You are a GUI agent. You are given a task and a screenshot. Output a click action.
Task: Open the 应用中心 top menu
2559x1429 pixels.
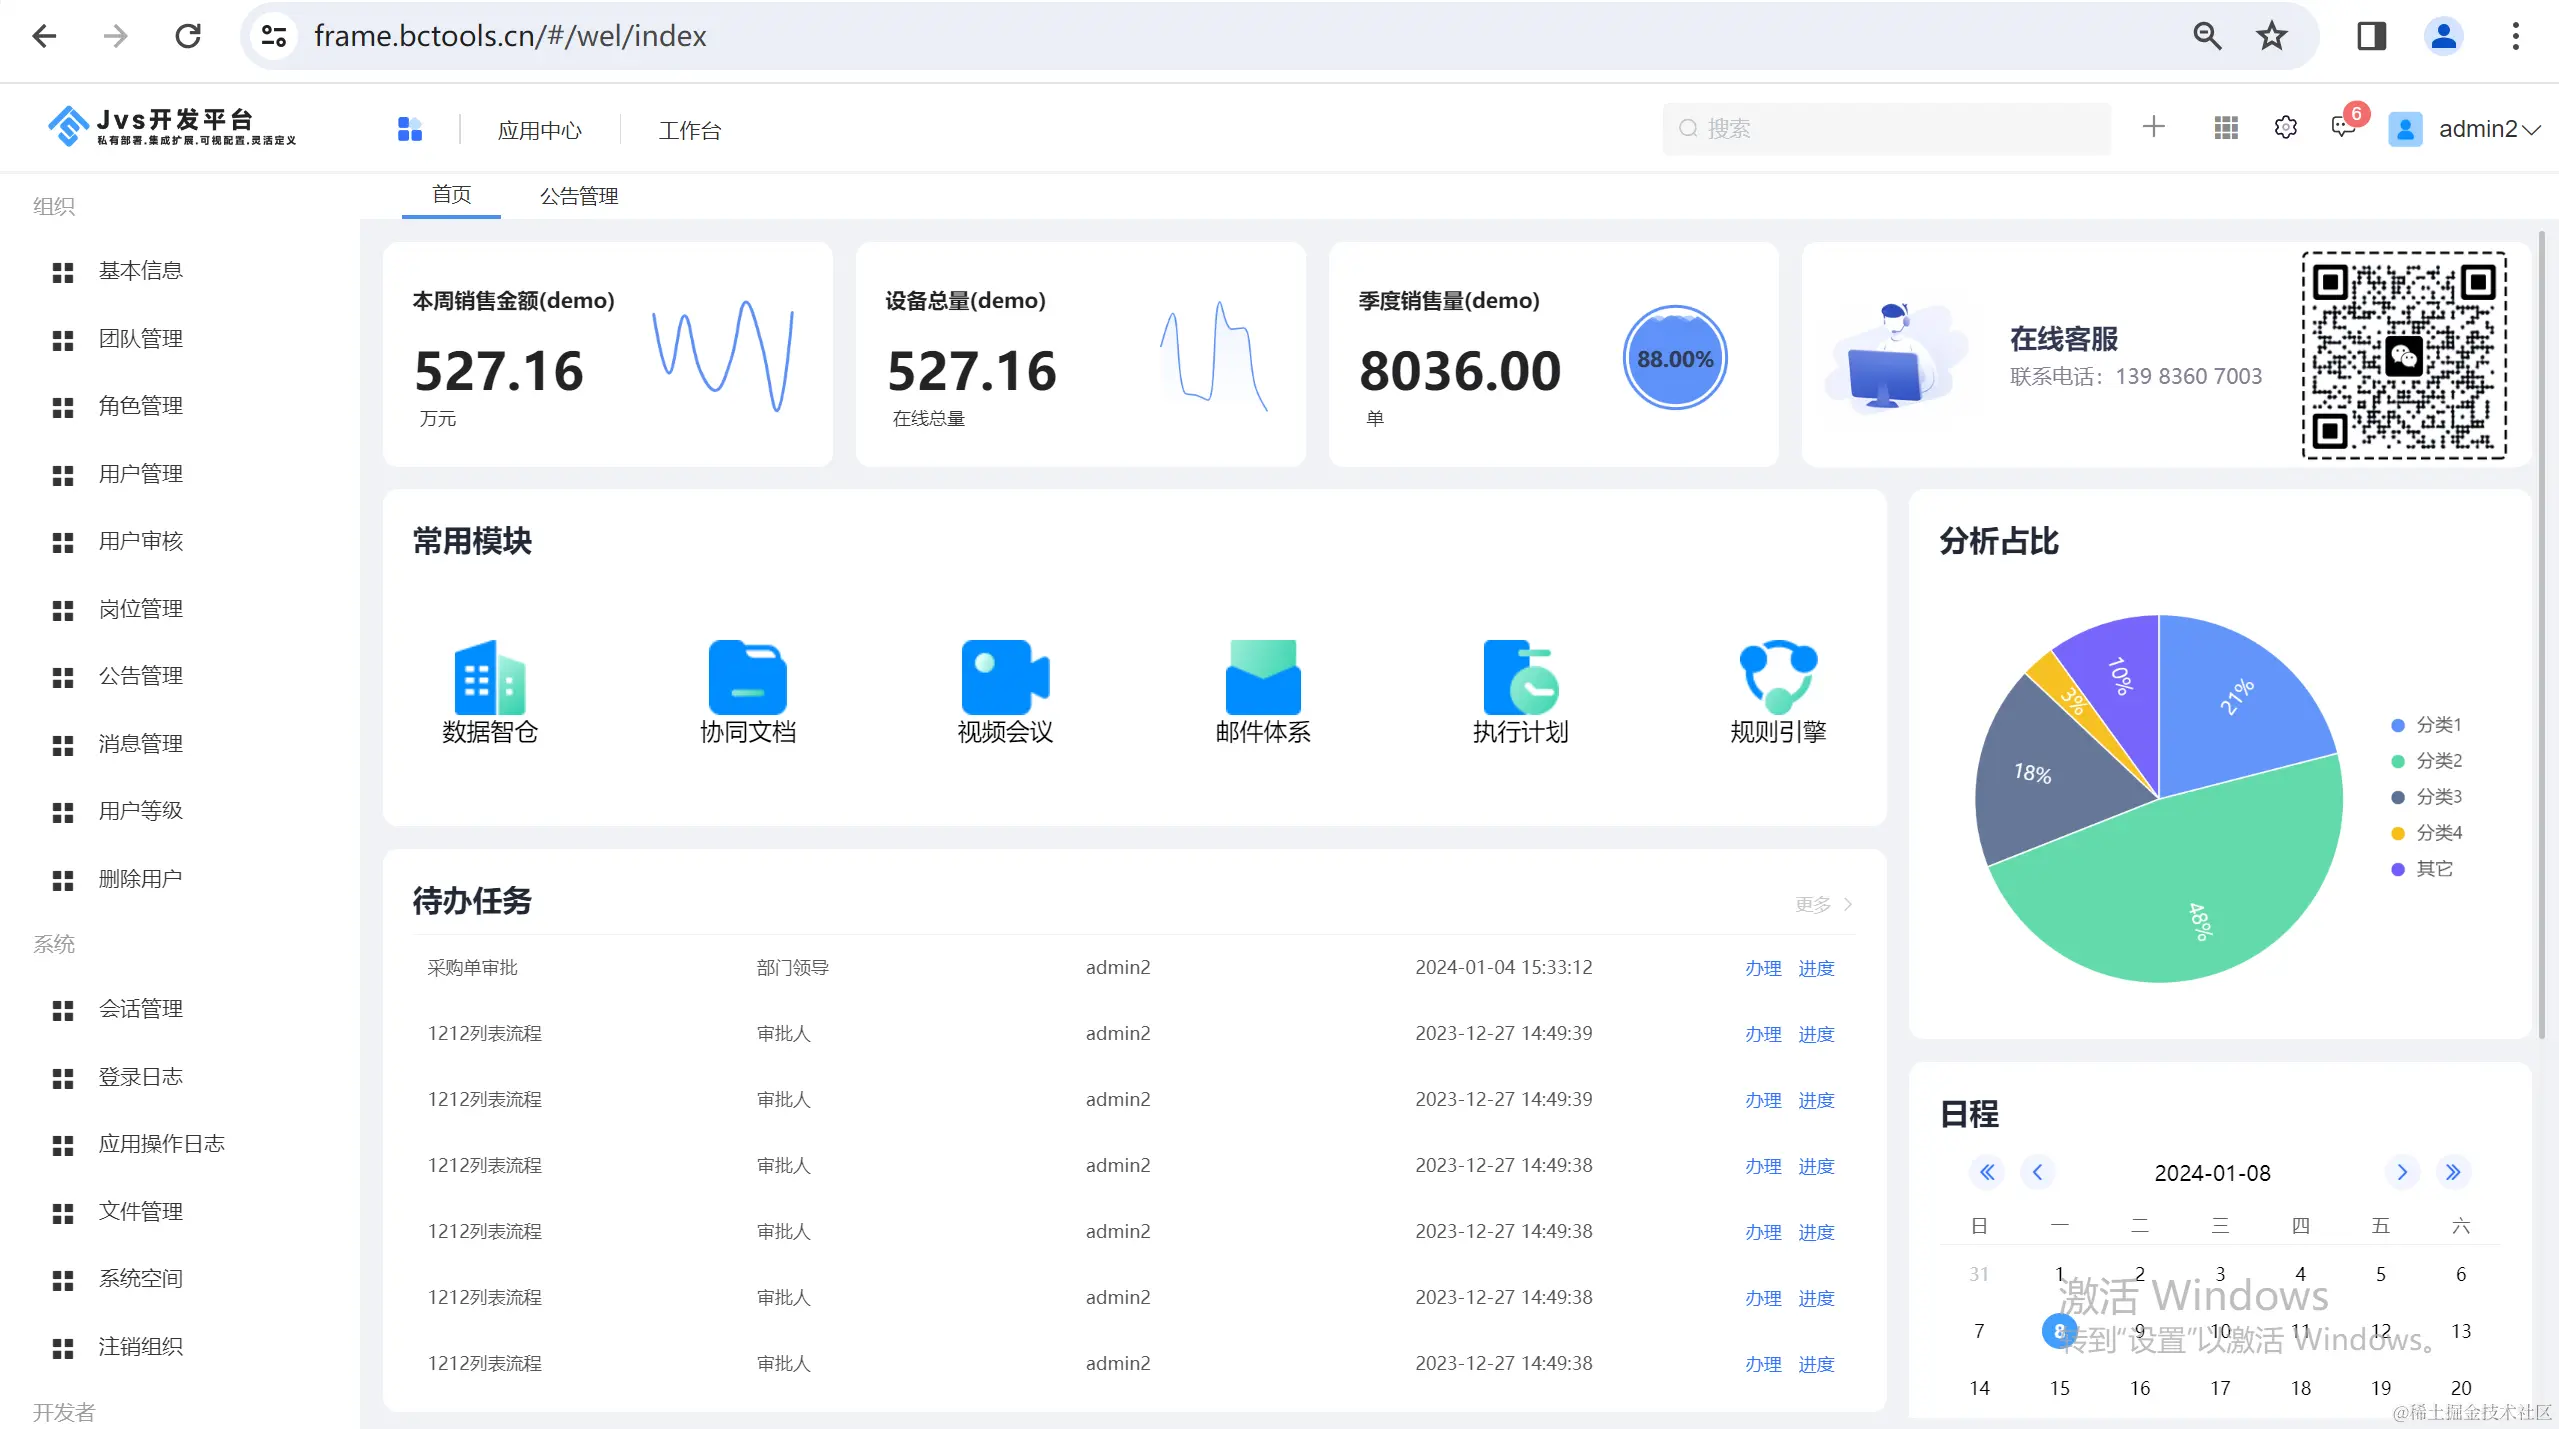[x=539, y=130]
